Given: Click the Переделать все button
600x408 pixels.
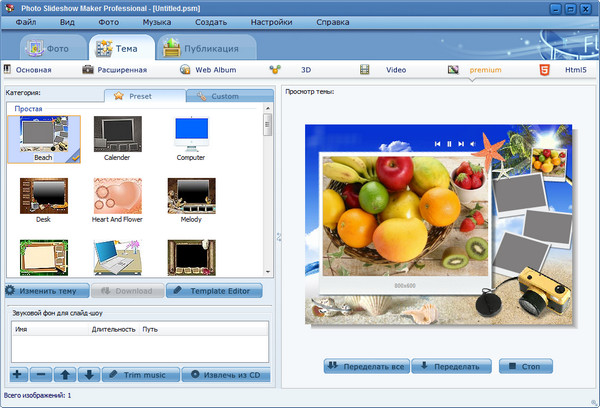Looking at the screenshot, I should (x=367, y=366).
